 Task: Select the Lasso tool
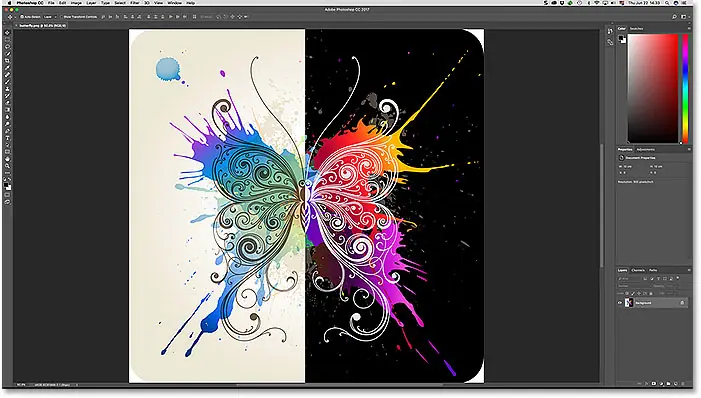click(7, 47)
